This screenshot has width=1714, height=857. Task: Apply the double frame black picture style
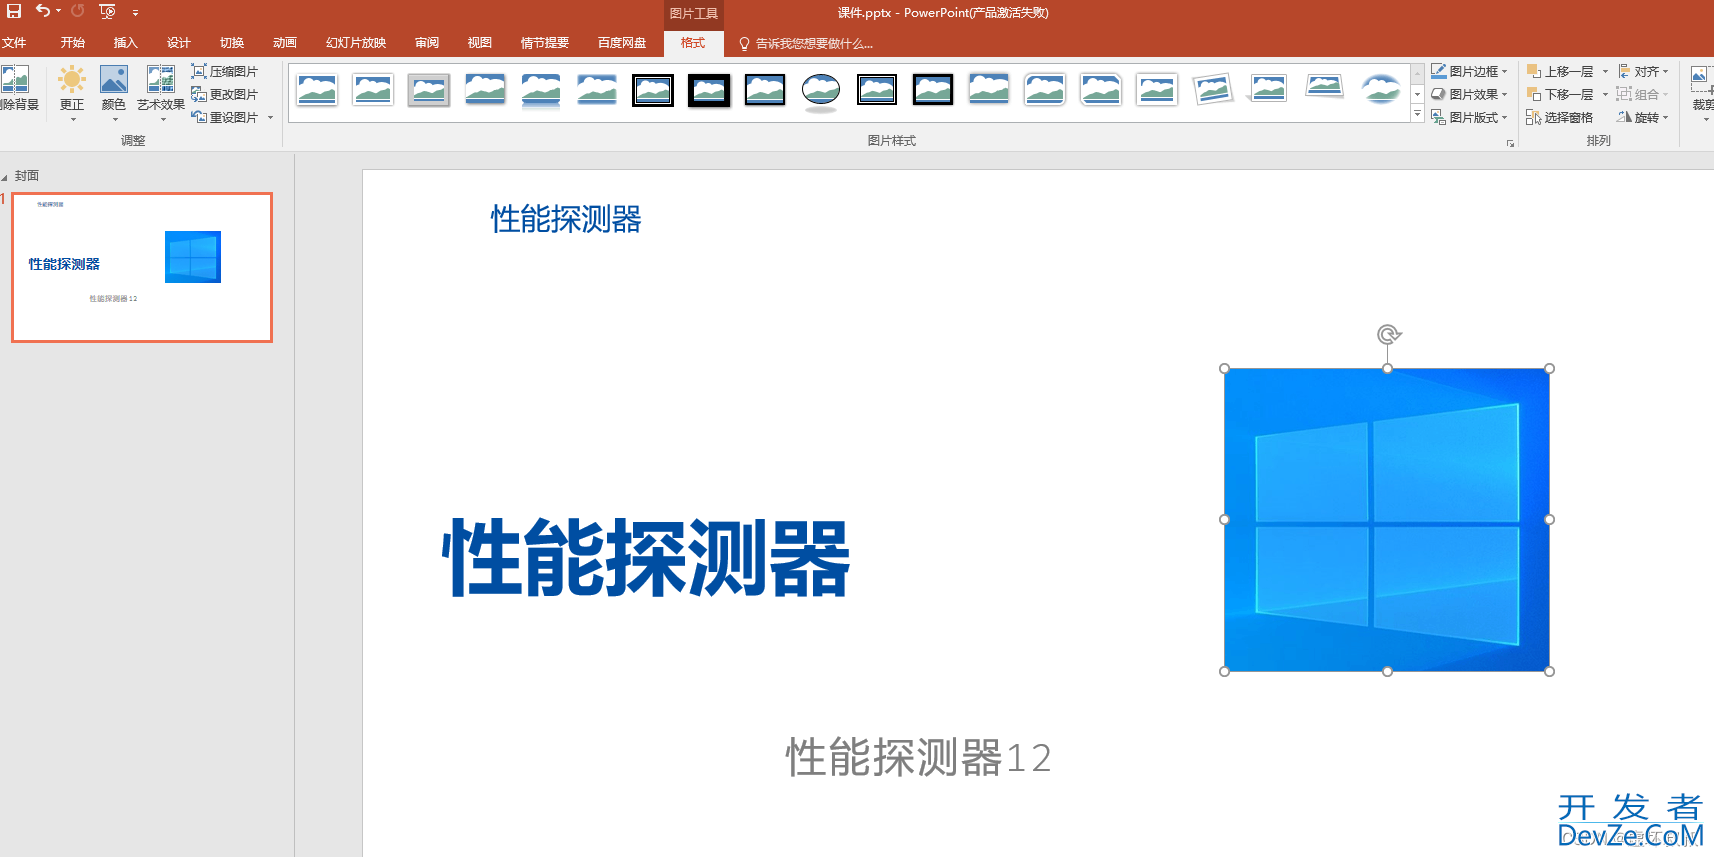tap(653, 90)
